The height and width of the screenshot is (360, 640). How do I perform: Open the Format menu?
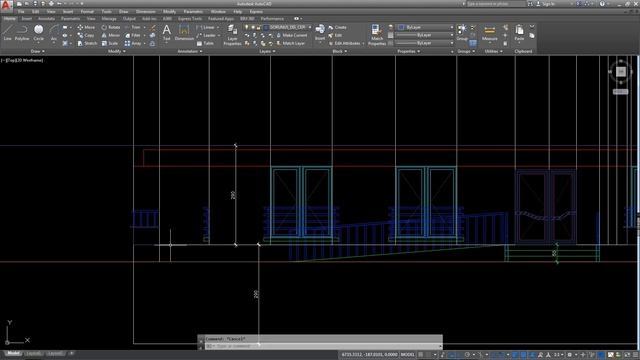pyautogui.click(x=87, y=12)
